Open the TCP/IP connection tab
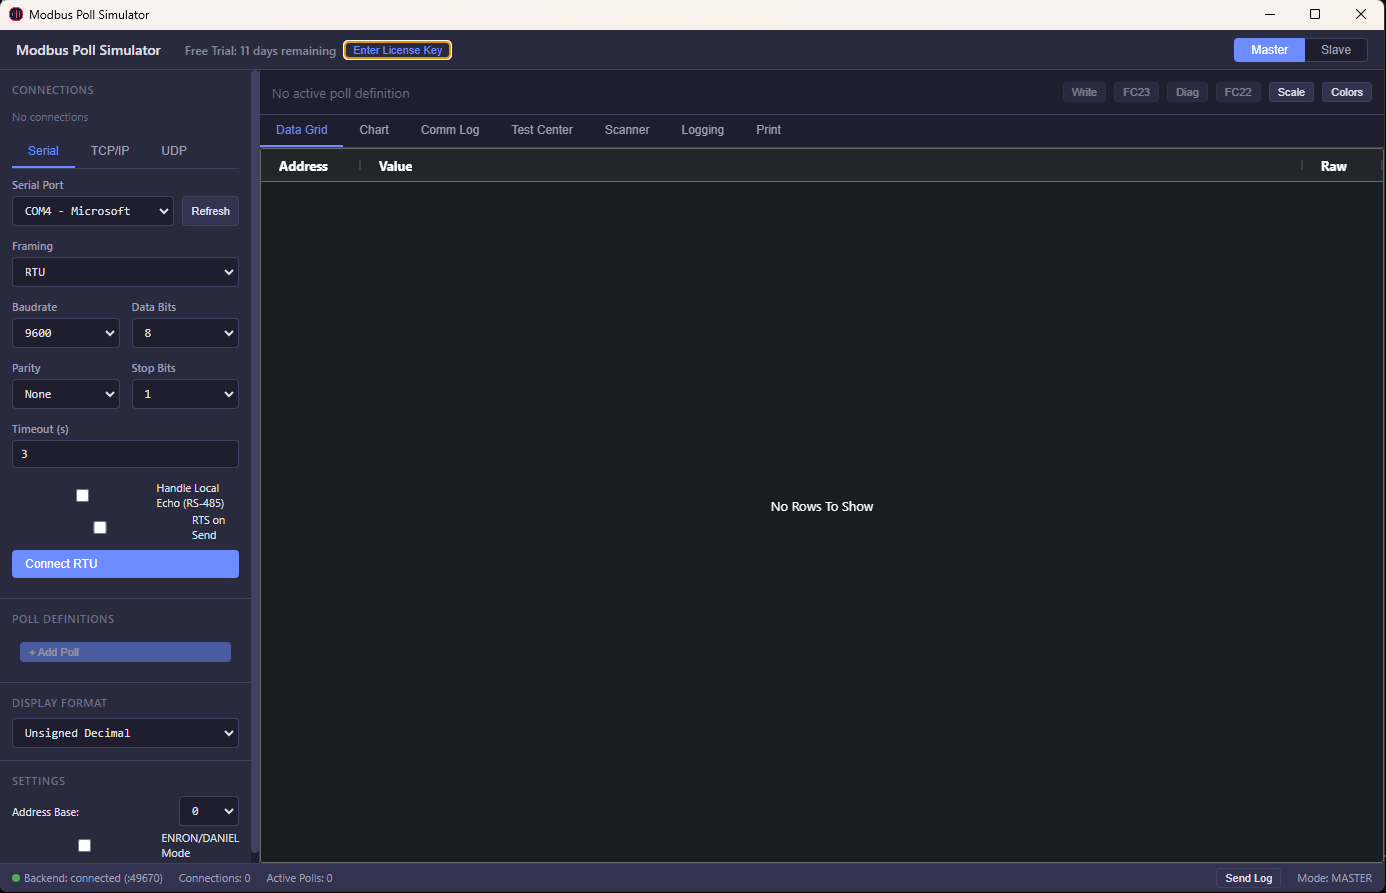Image resolution: width=1386 pixels, height=893 pixels. tap(109, 151)
